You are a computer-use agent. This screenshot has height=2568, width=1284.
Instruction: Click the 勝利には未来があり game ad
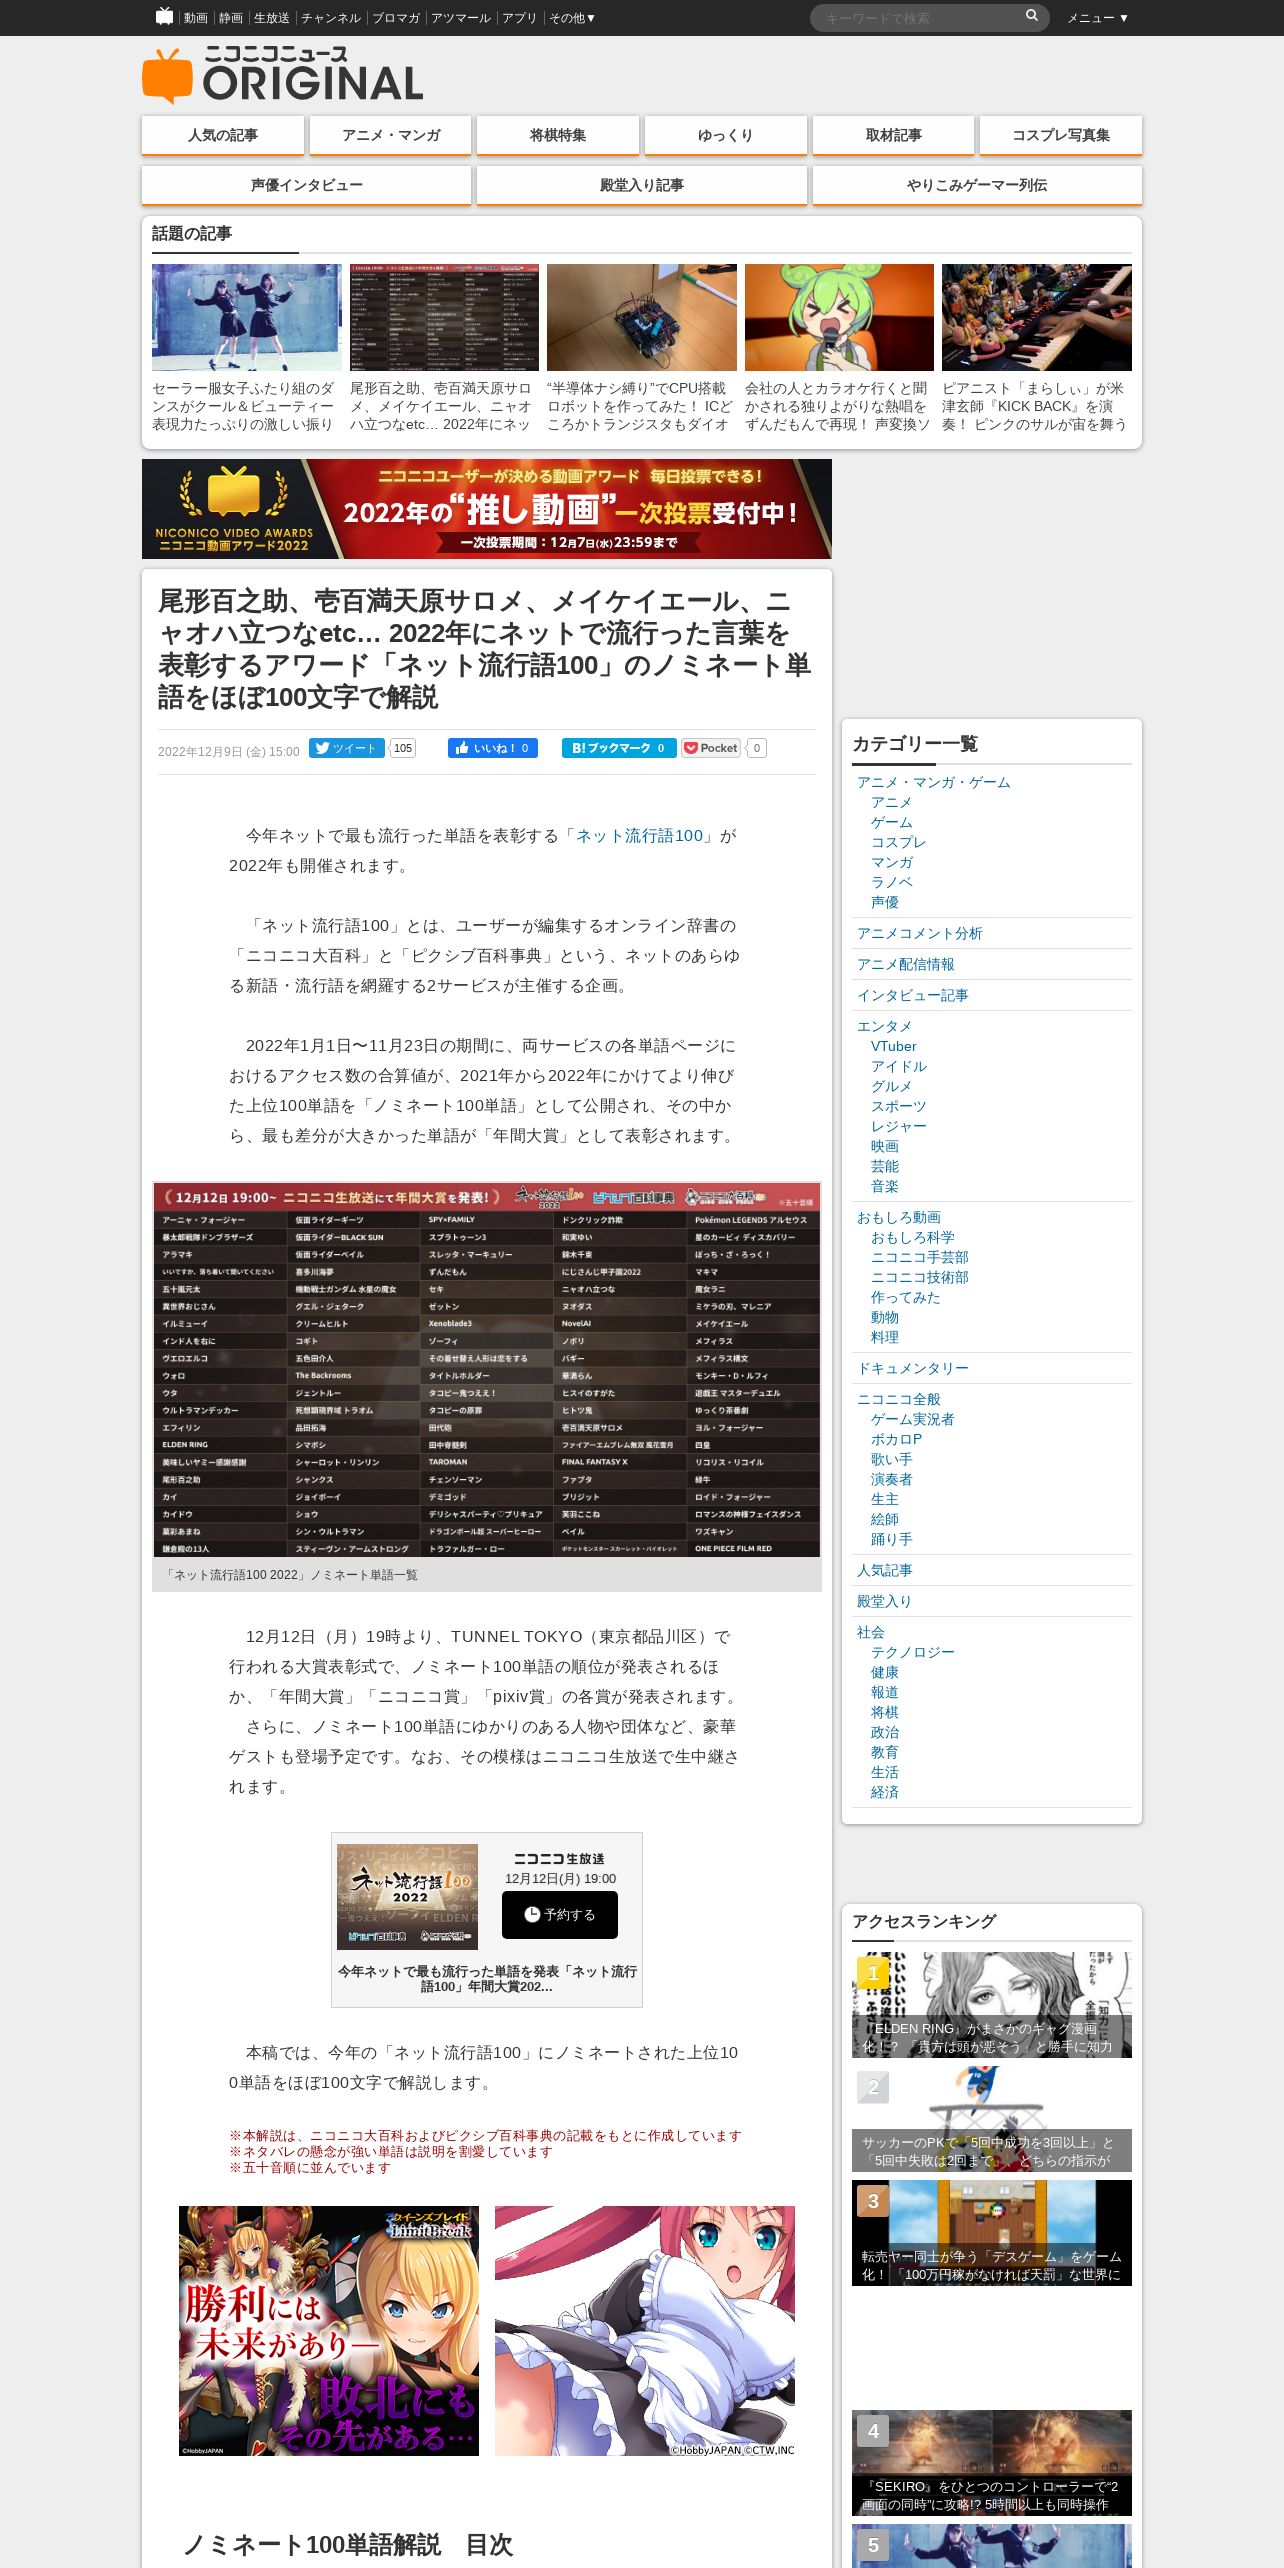pyautogui.click(x=329, y=2331)
